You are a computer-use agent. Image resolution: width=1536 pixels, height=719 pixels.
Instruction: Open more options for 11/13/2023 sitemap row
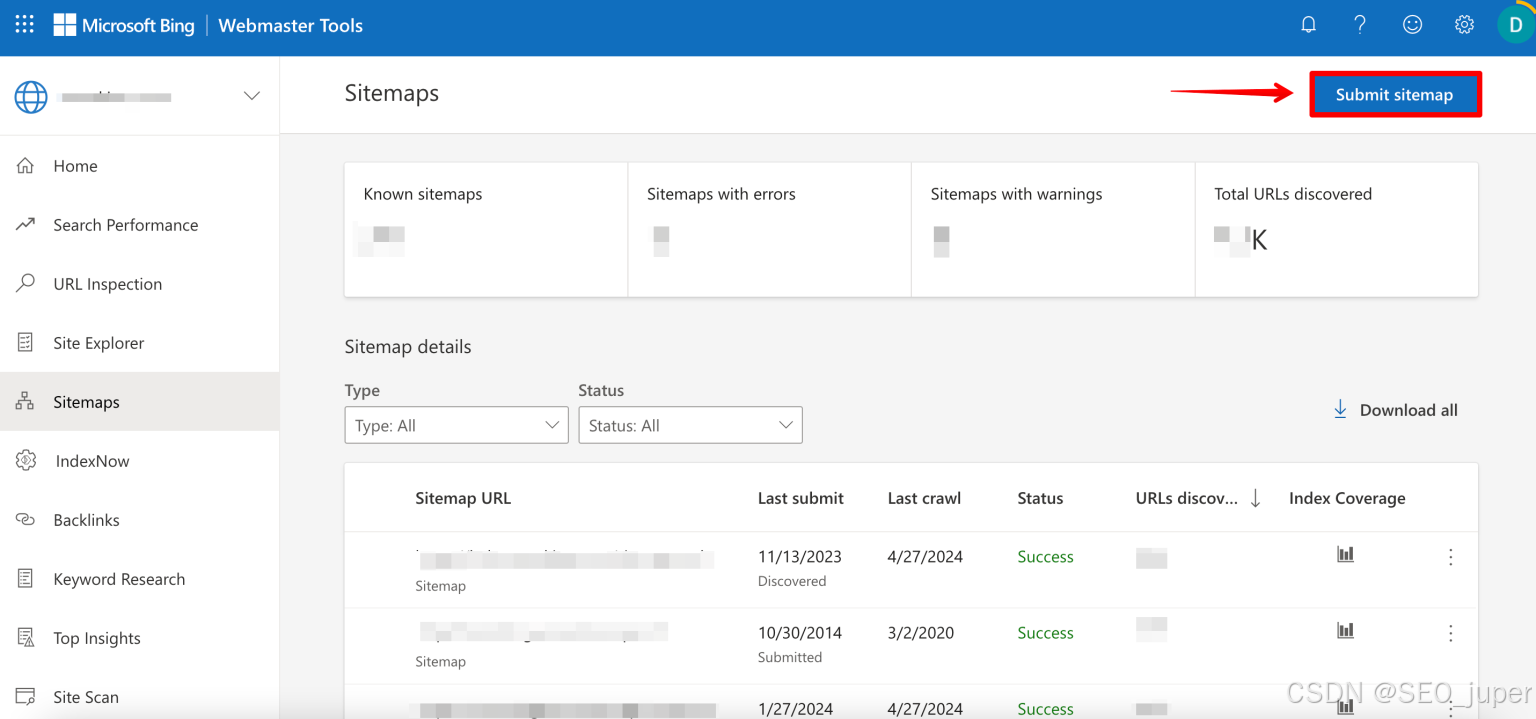tap(1450, 557)
